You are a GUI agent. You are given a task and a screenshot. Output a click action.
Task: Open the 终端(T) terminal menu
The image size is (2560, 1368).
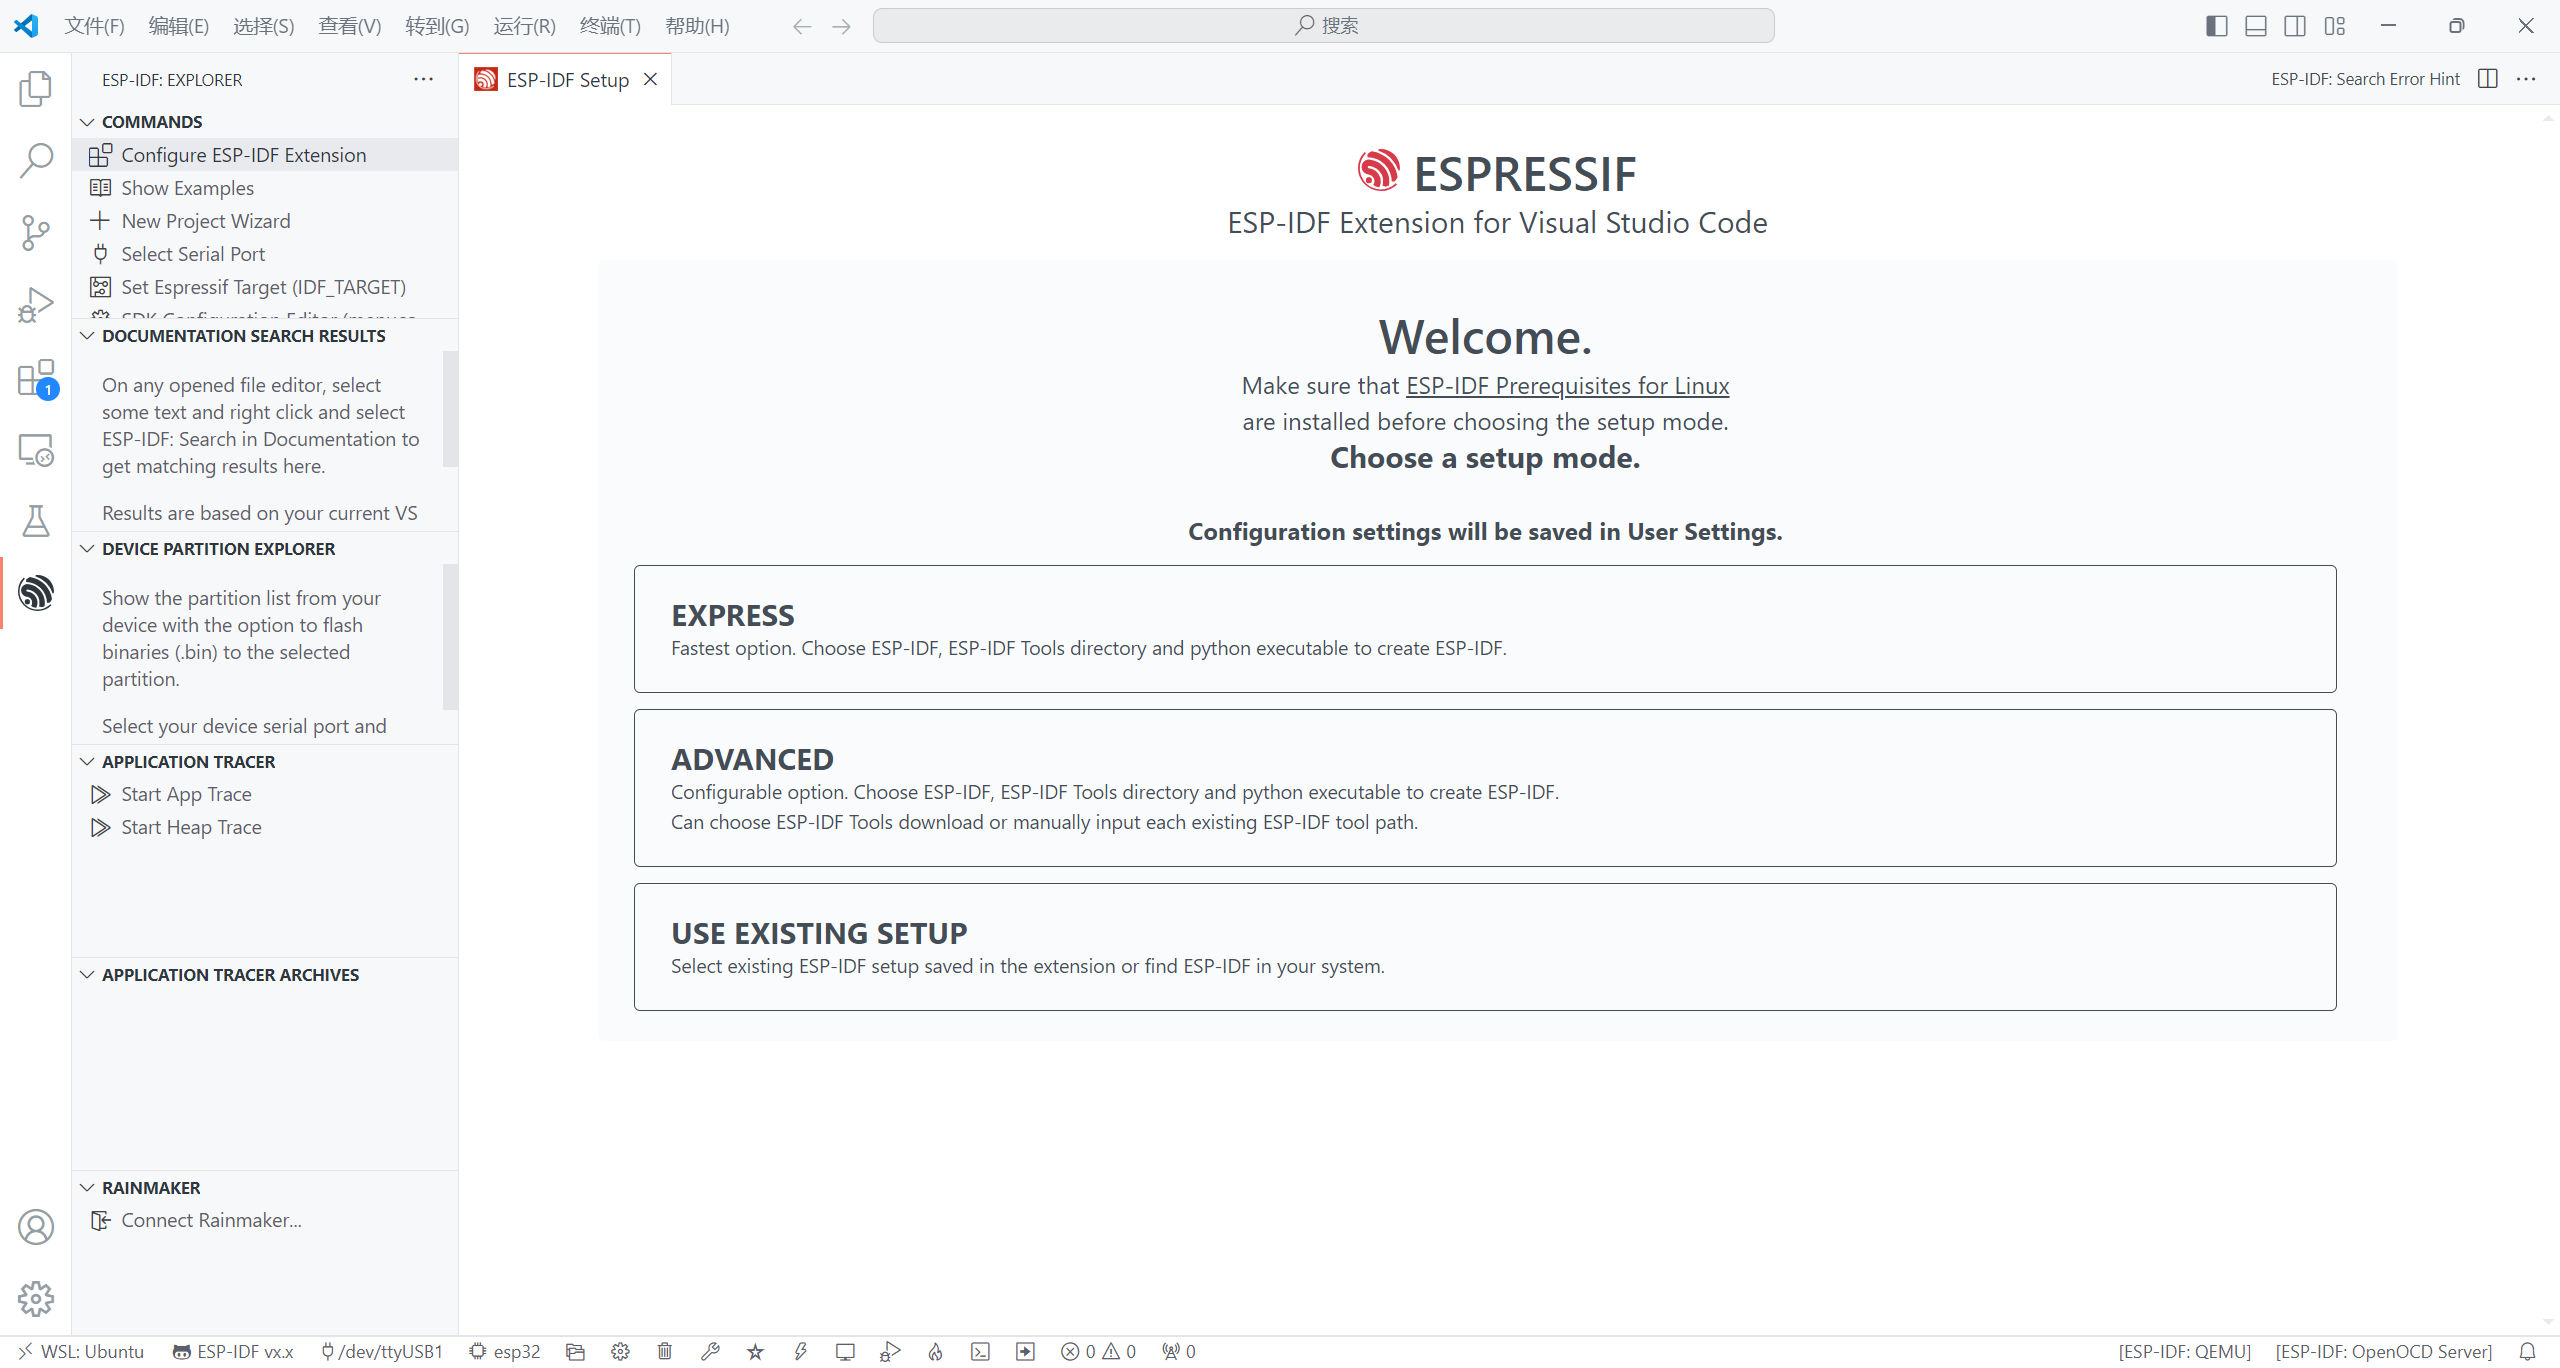[x=610, y=26]
